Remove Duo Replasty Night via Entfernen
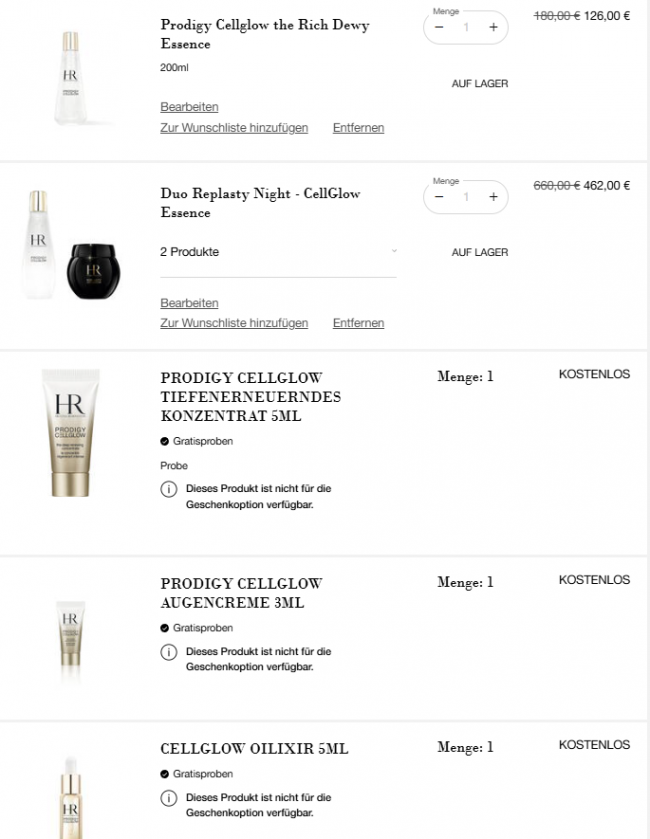This screenshot has width=650, height=839. tap(358, 323)
